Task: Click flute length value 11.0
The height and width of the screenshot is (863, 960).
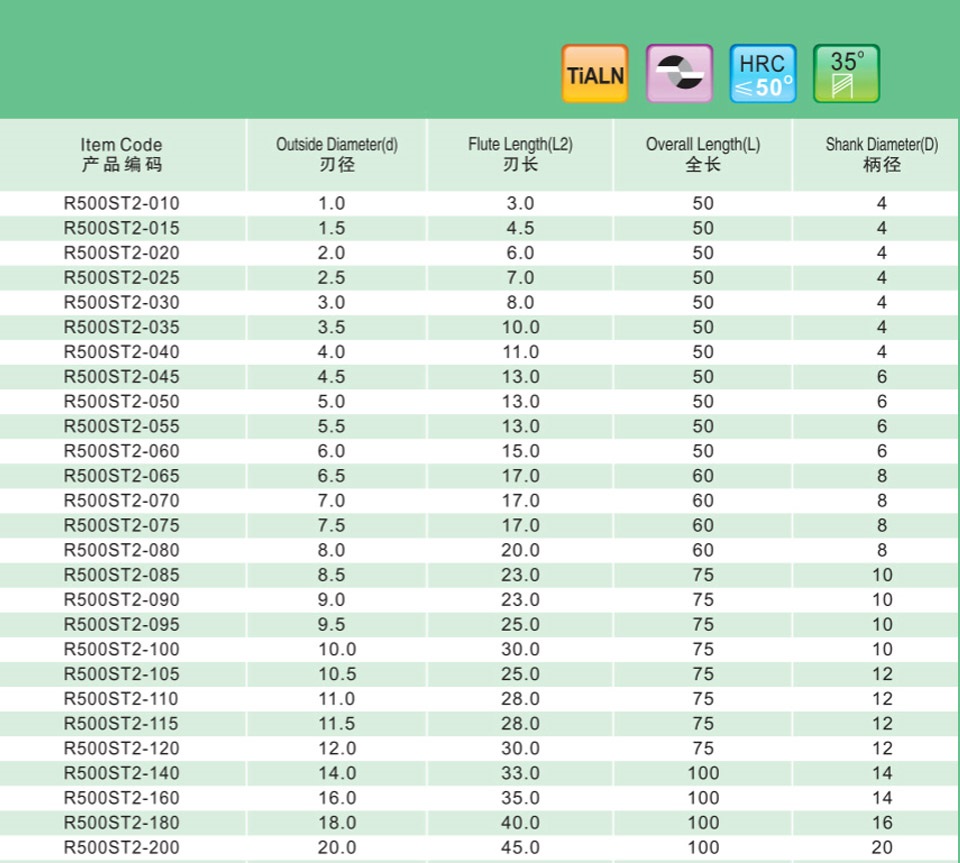Action: pos(520,352)
